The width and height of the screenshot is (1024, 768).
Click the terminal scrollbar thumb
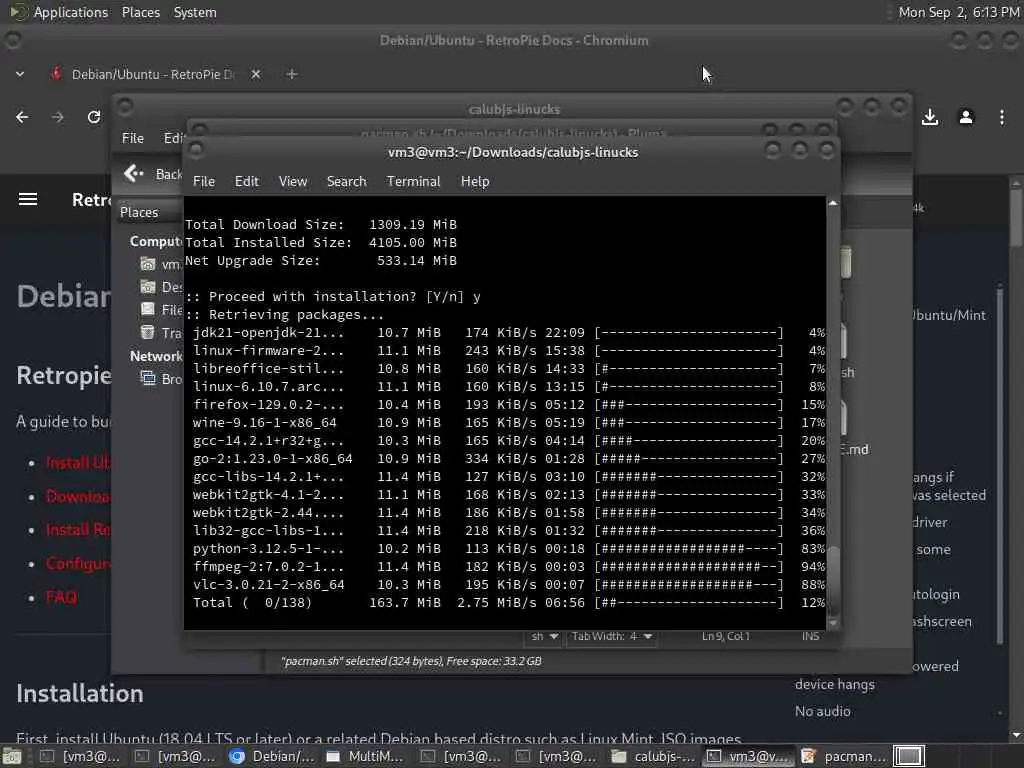(833, 579)
